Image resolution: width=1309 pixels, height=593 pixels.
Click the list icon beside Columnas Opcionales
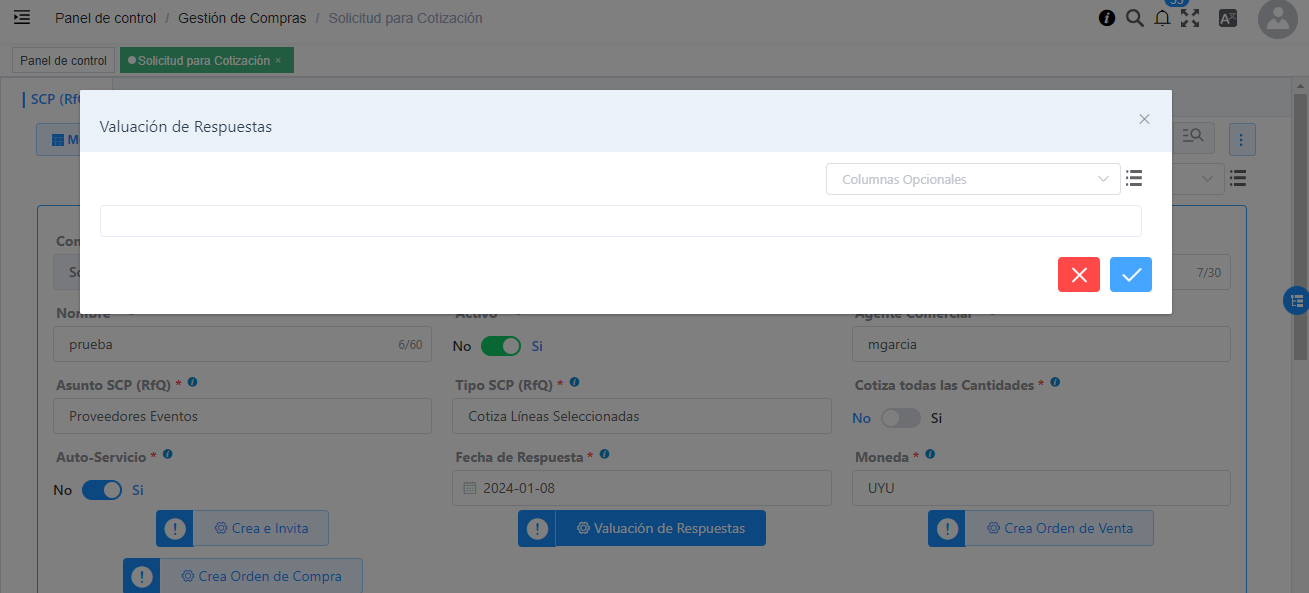pyautogui.click(x=1133, y=179)
